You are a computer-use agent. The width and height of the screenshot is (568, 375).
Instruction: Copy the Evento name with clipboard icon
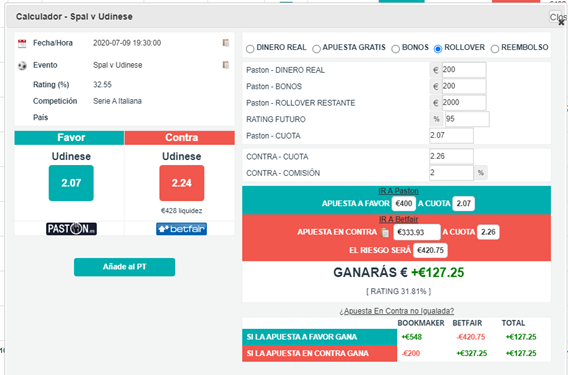point(226,65)
